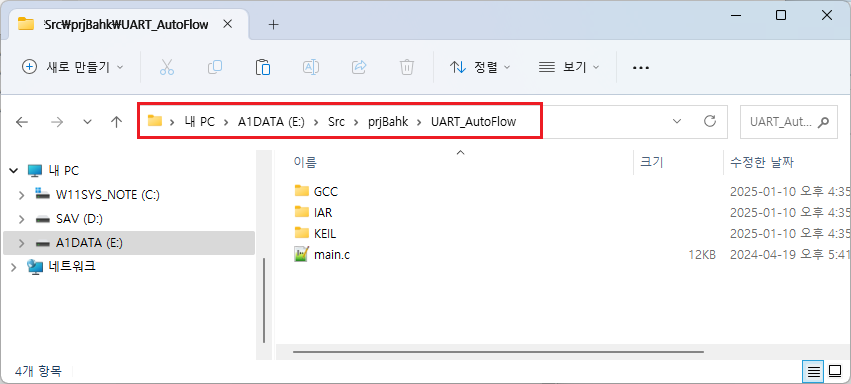
Task: Click the 2024-04-19 date of main.c
Action: 790,254
